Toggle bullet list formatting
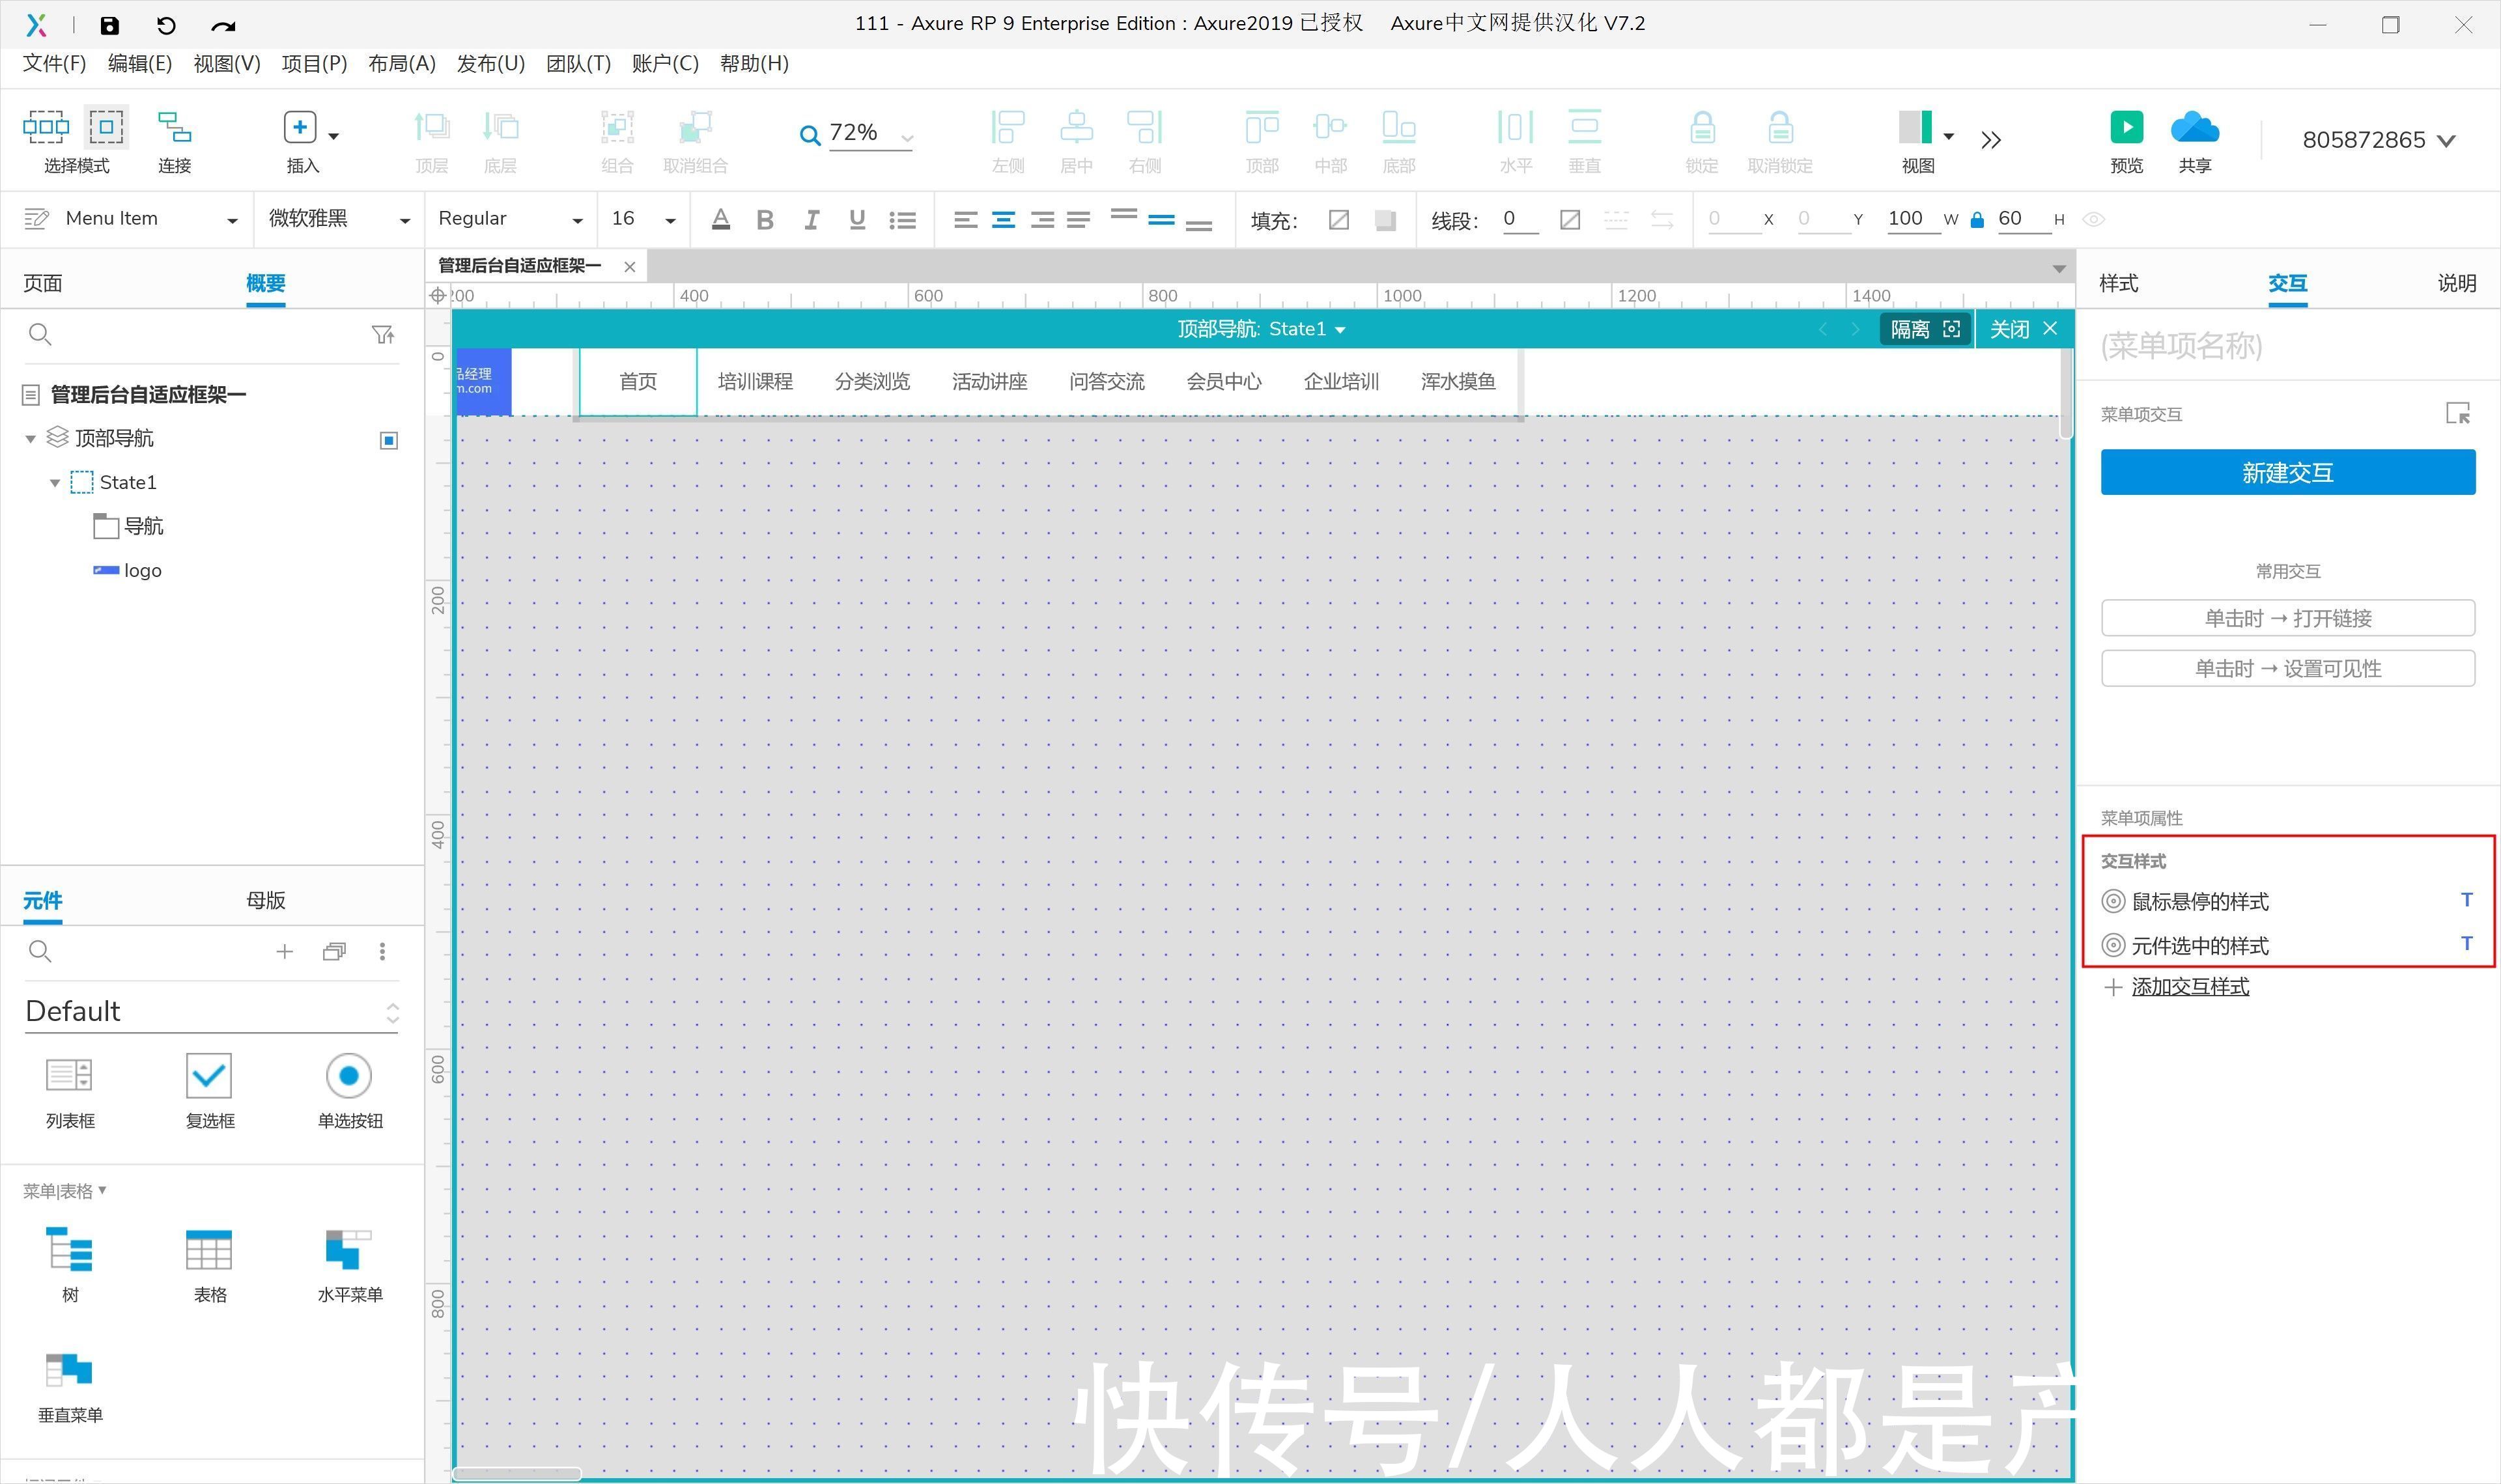The height and width of the screenshot is (1484, 2501). tap(902, 220)
